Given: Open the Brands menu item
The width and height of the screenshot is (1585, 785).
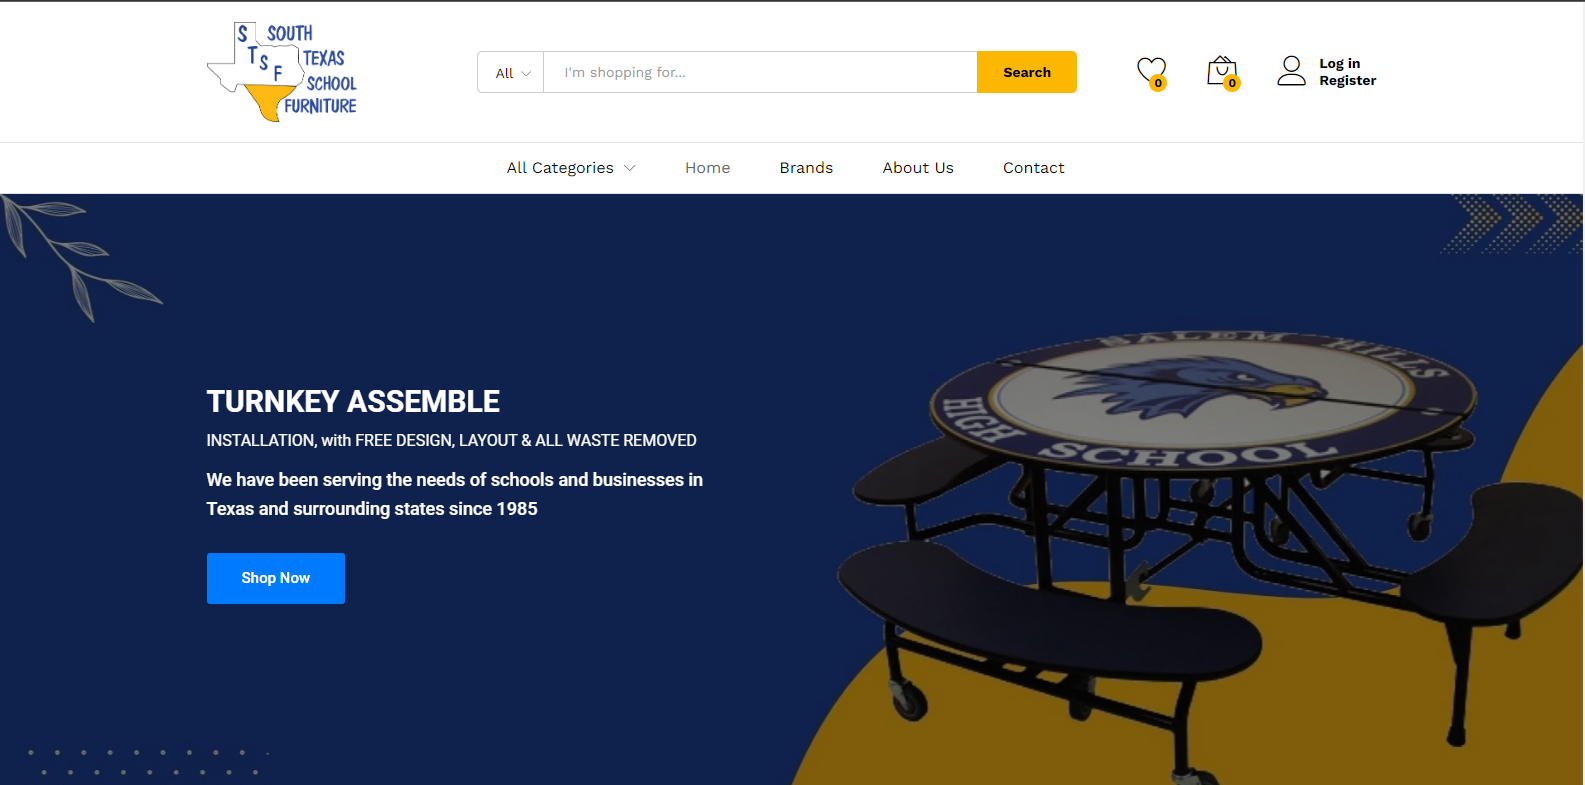Looking at the screenshot, I should (806, 168).
